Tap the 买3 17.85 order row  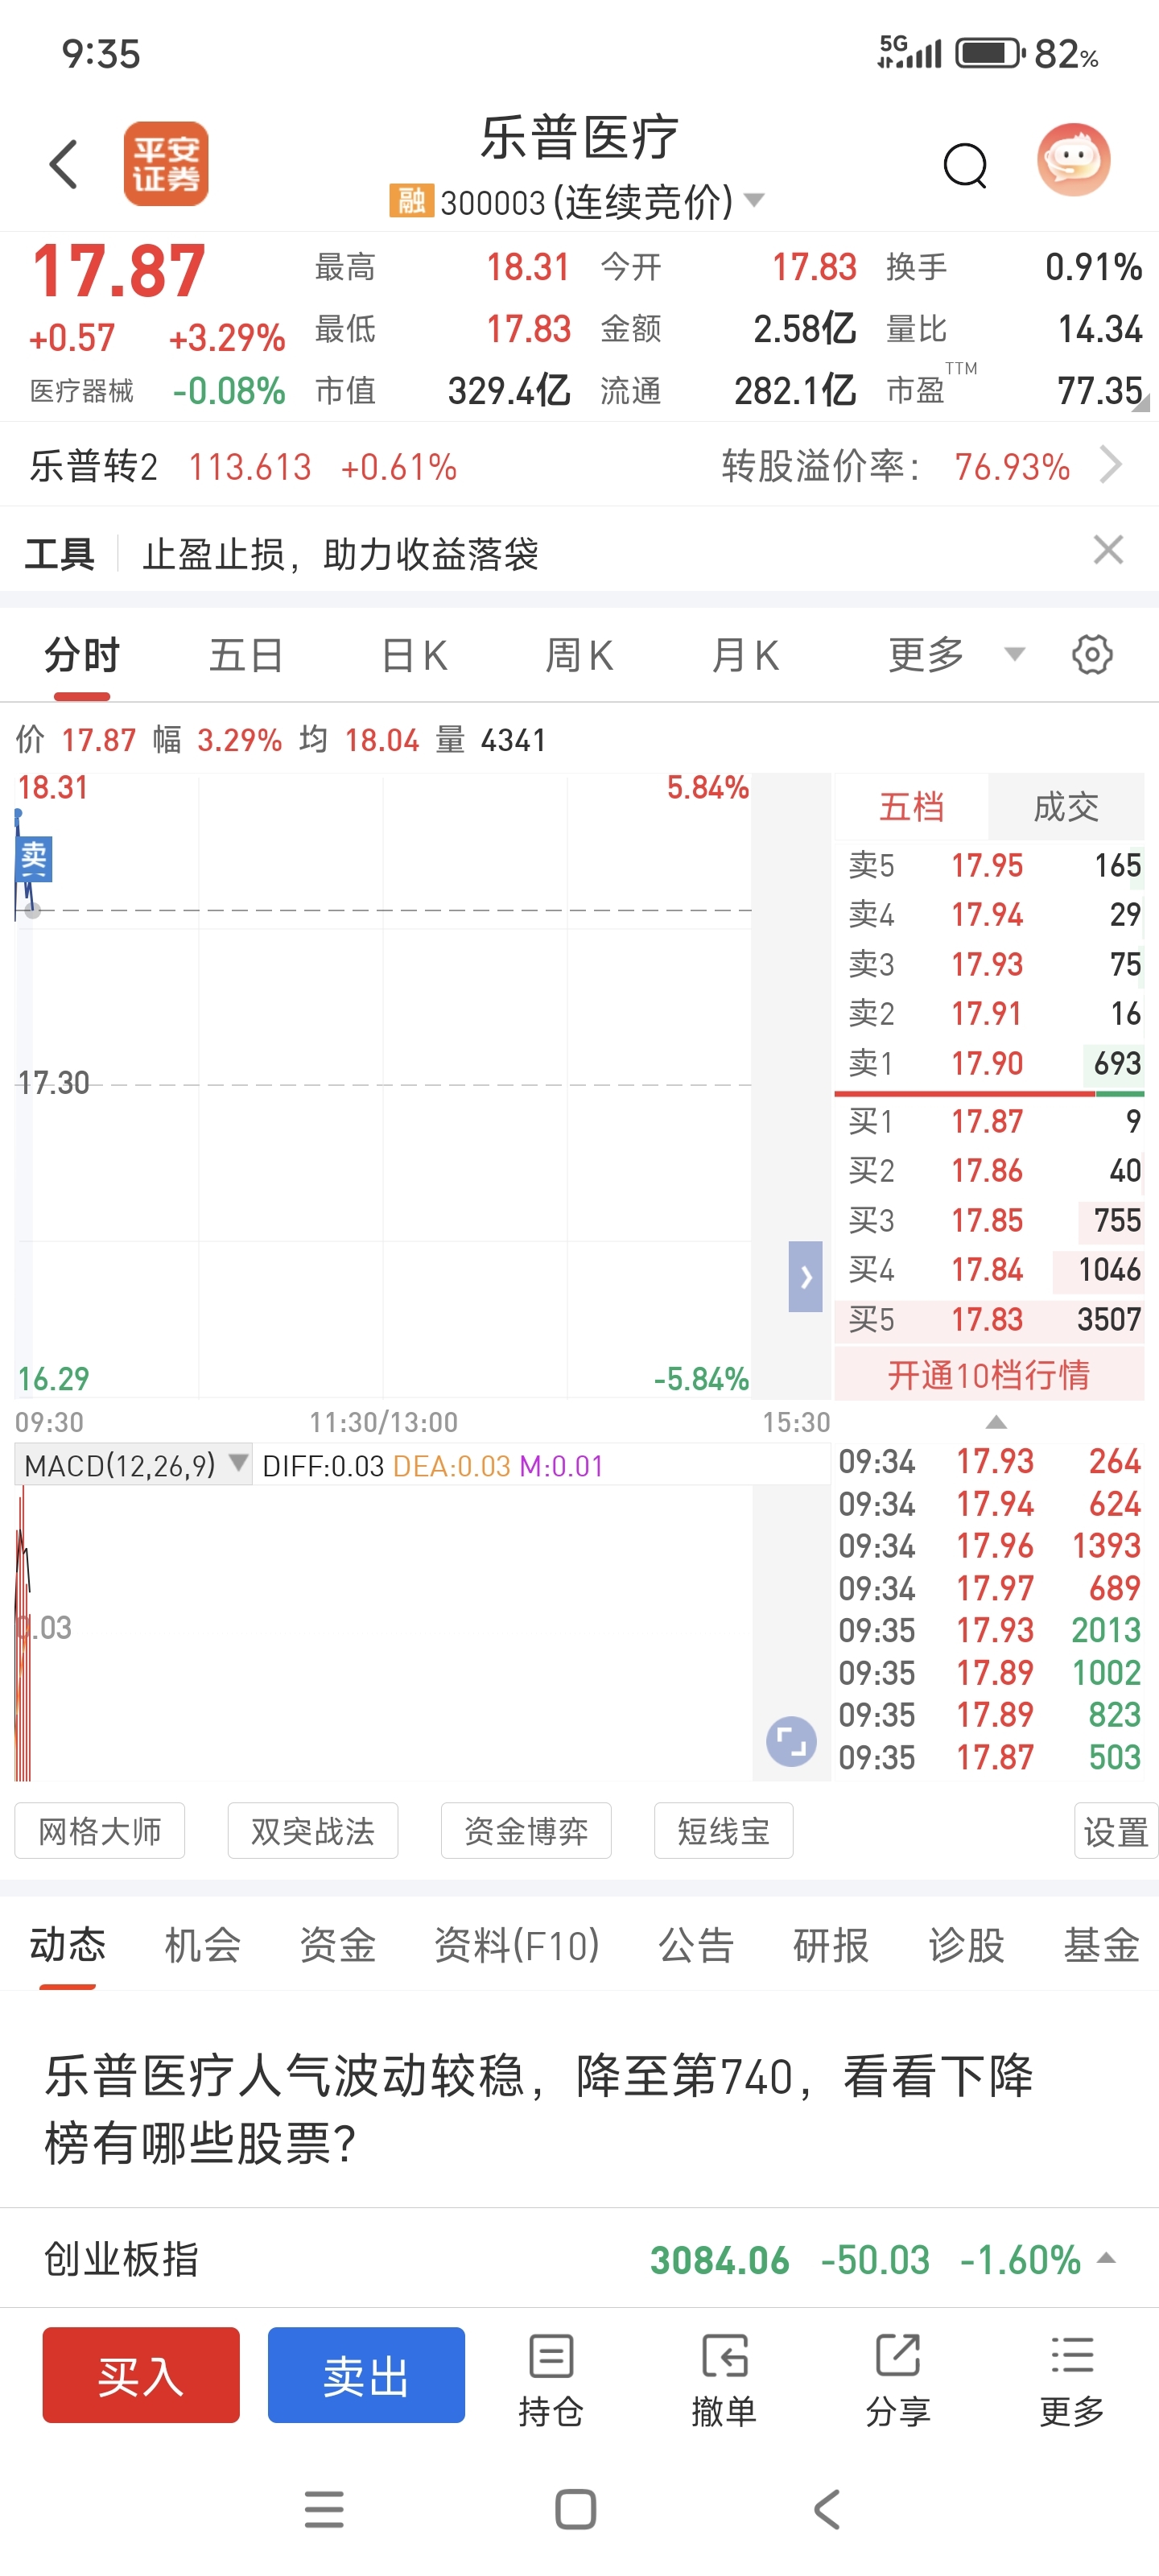[989, 1220]
